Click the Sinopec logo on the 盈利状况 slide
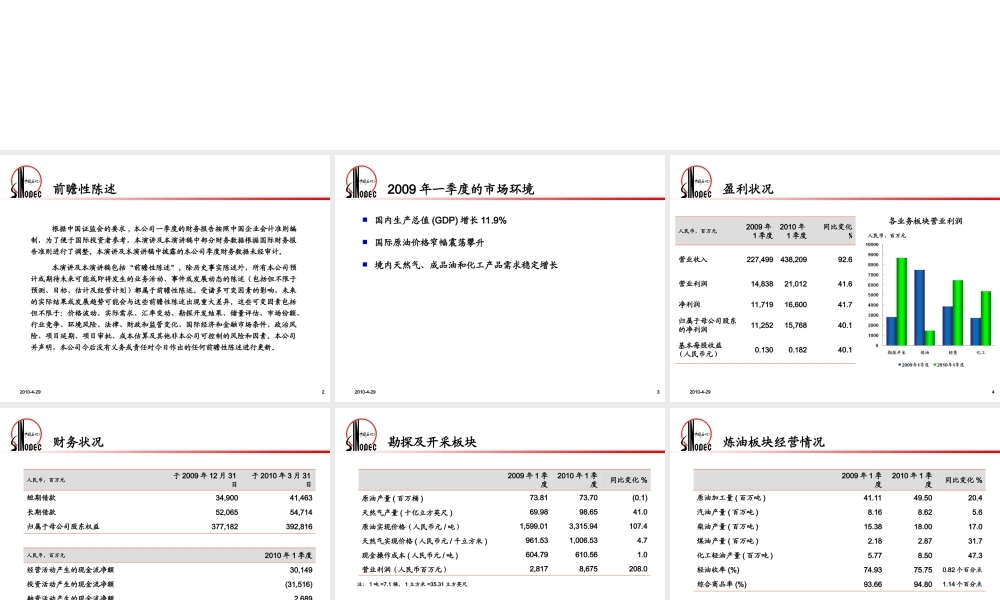1000x600 pixels. click(x=696, y=182)
